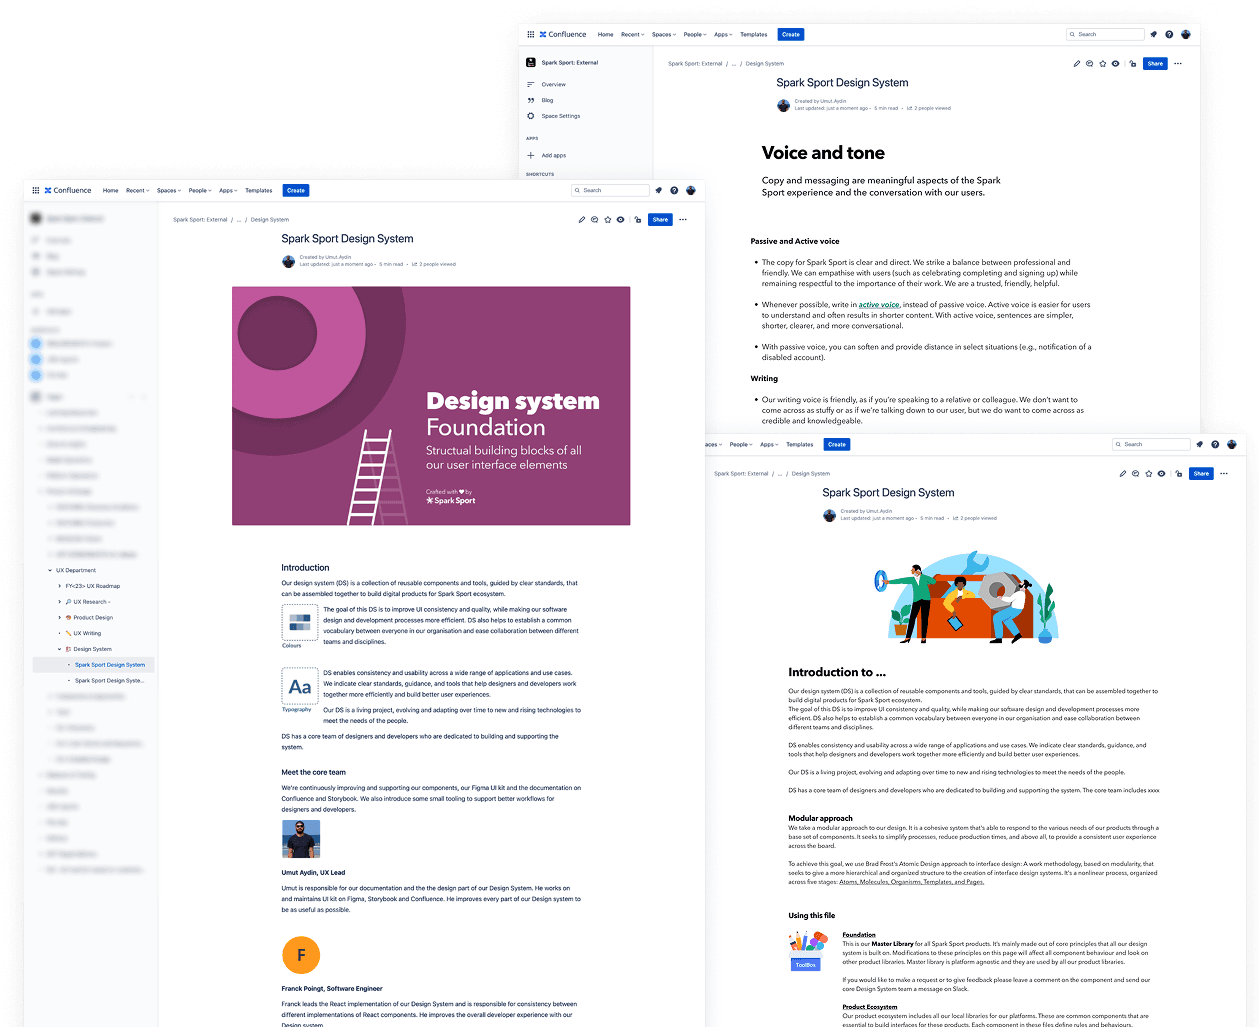The width and height of the screenshot is (1259, 1027).
Task: Click Home in Foundation window navigation
Action: [x=111, y=190]
